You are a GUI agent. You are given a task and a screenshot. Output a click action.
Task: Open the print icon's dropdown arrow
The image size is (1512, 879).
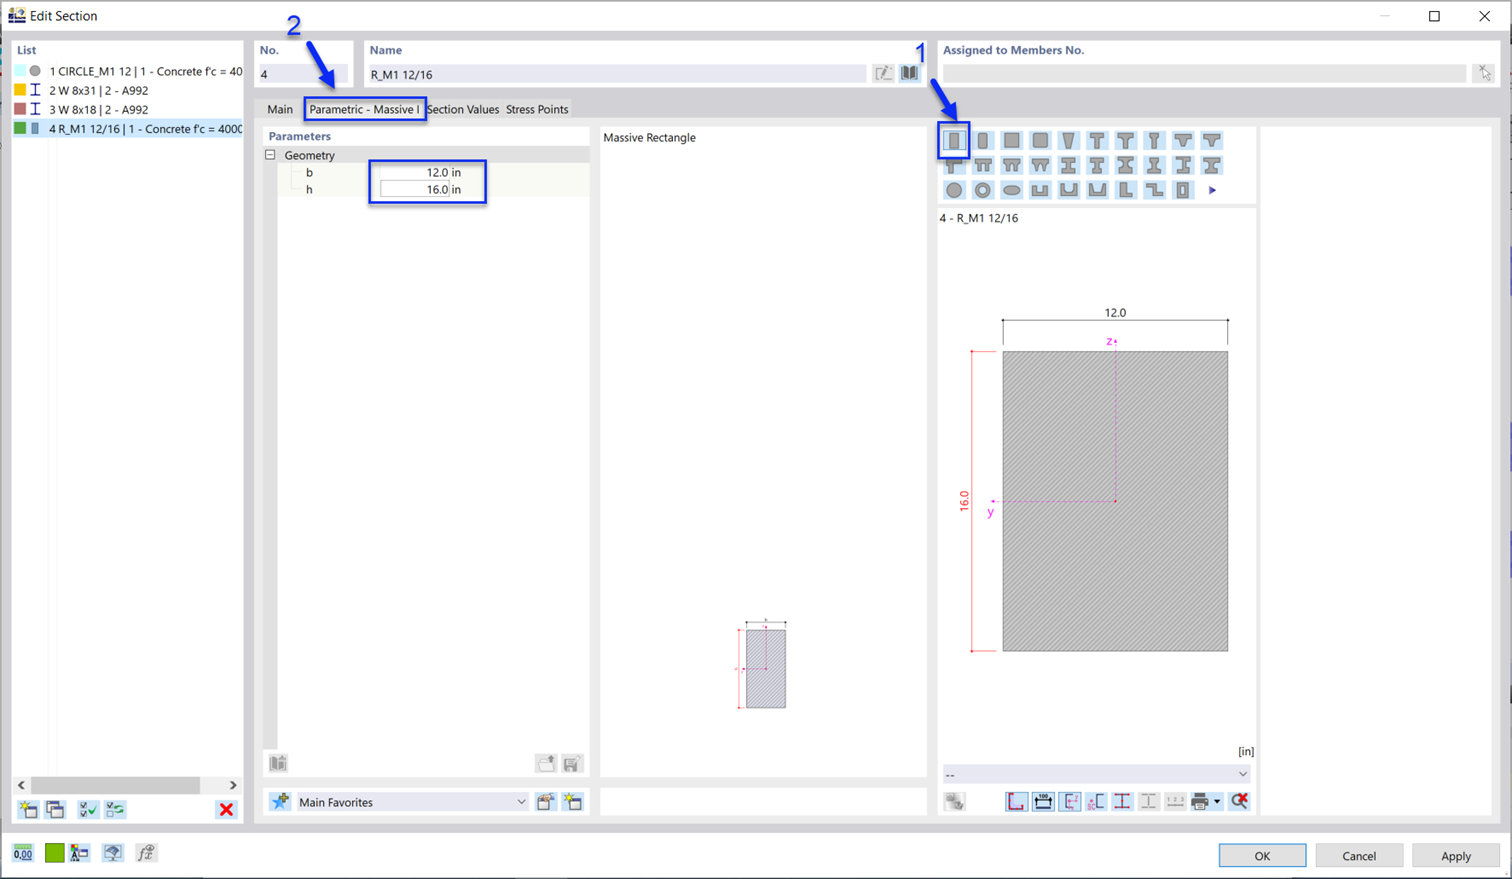(1217, 801)
